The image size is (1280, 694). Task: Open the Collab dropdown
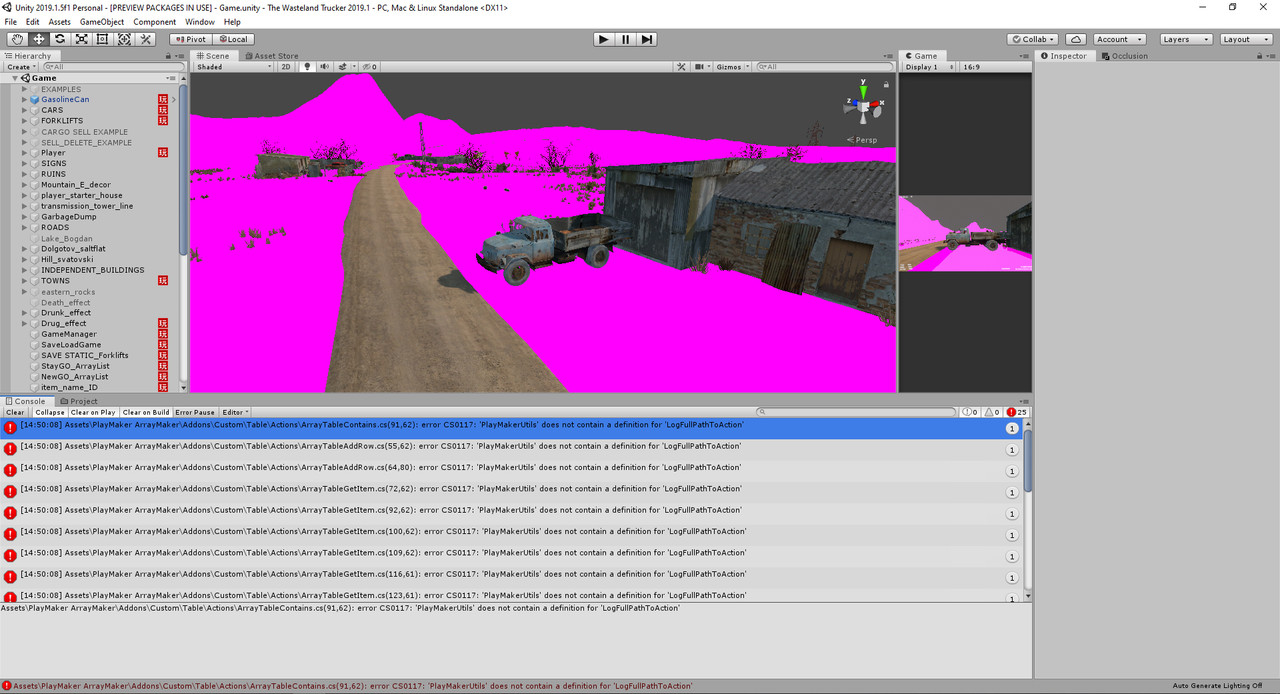[1033, 39]
